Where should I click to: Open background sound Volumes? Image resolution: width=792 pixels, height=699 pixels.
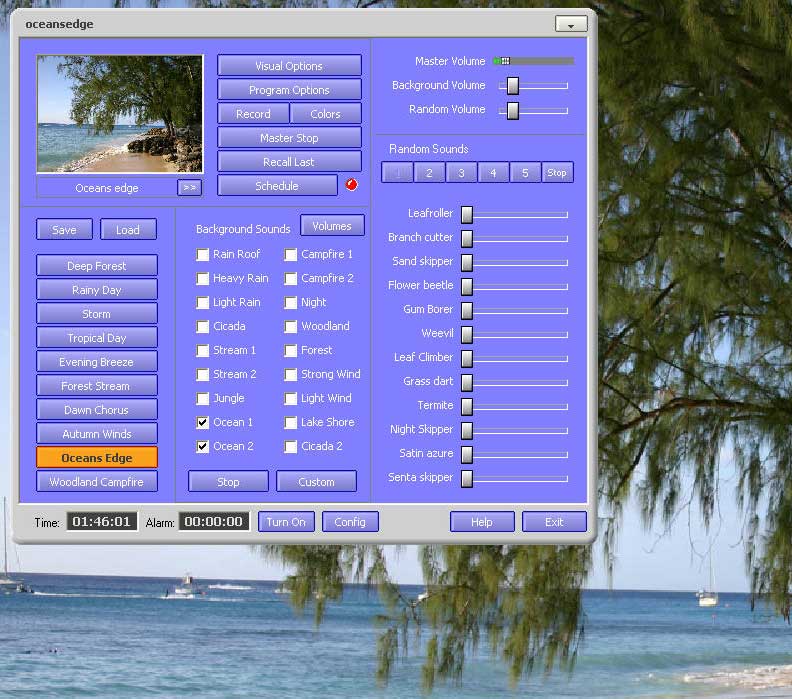click(x=332, y=226)
